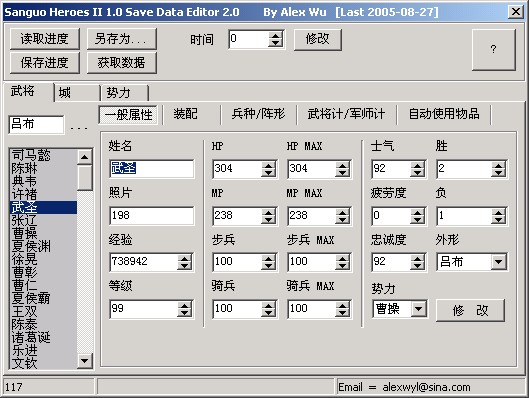Select 曹操 in the general list
Screen dimensions: 529x398
tap(44, 233)
